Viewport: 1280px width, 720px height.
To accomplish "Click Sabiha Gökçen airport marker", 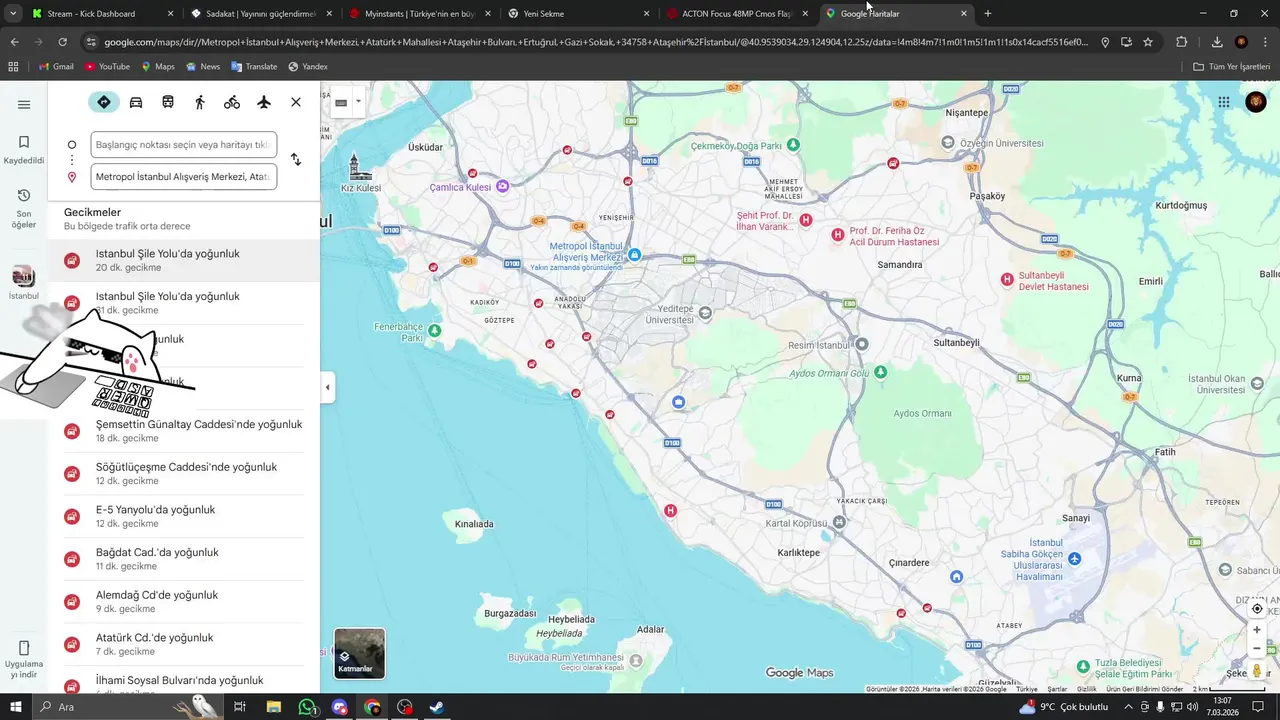I will click(1075, 558).
